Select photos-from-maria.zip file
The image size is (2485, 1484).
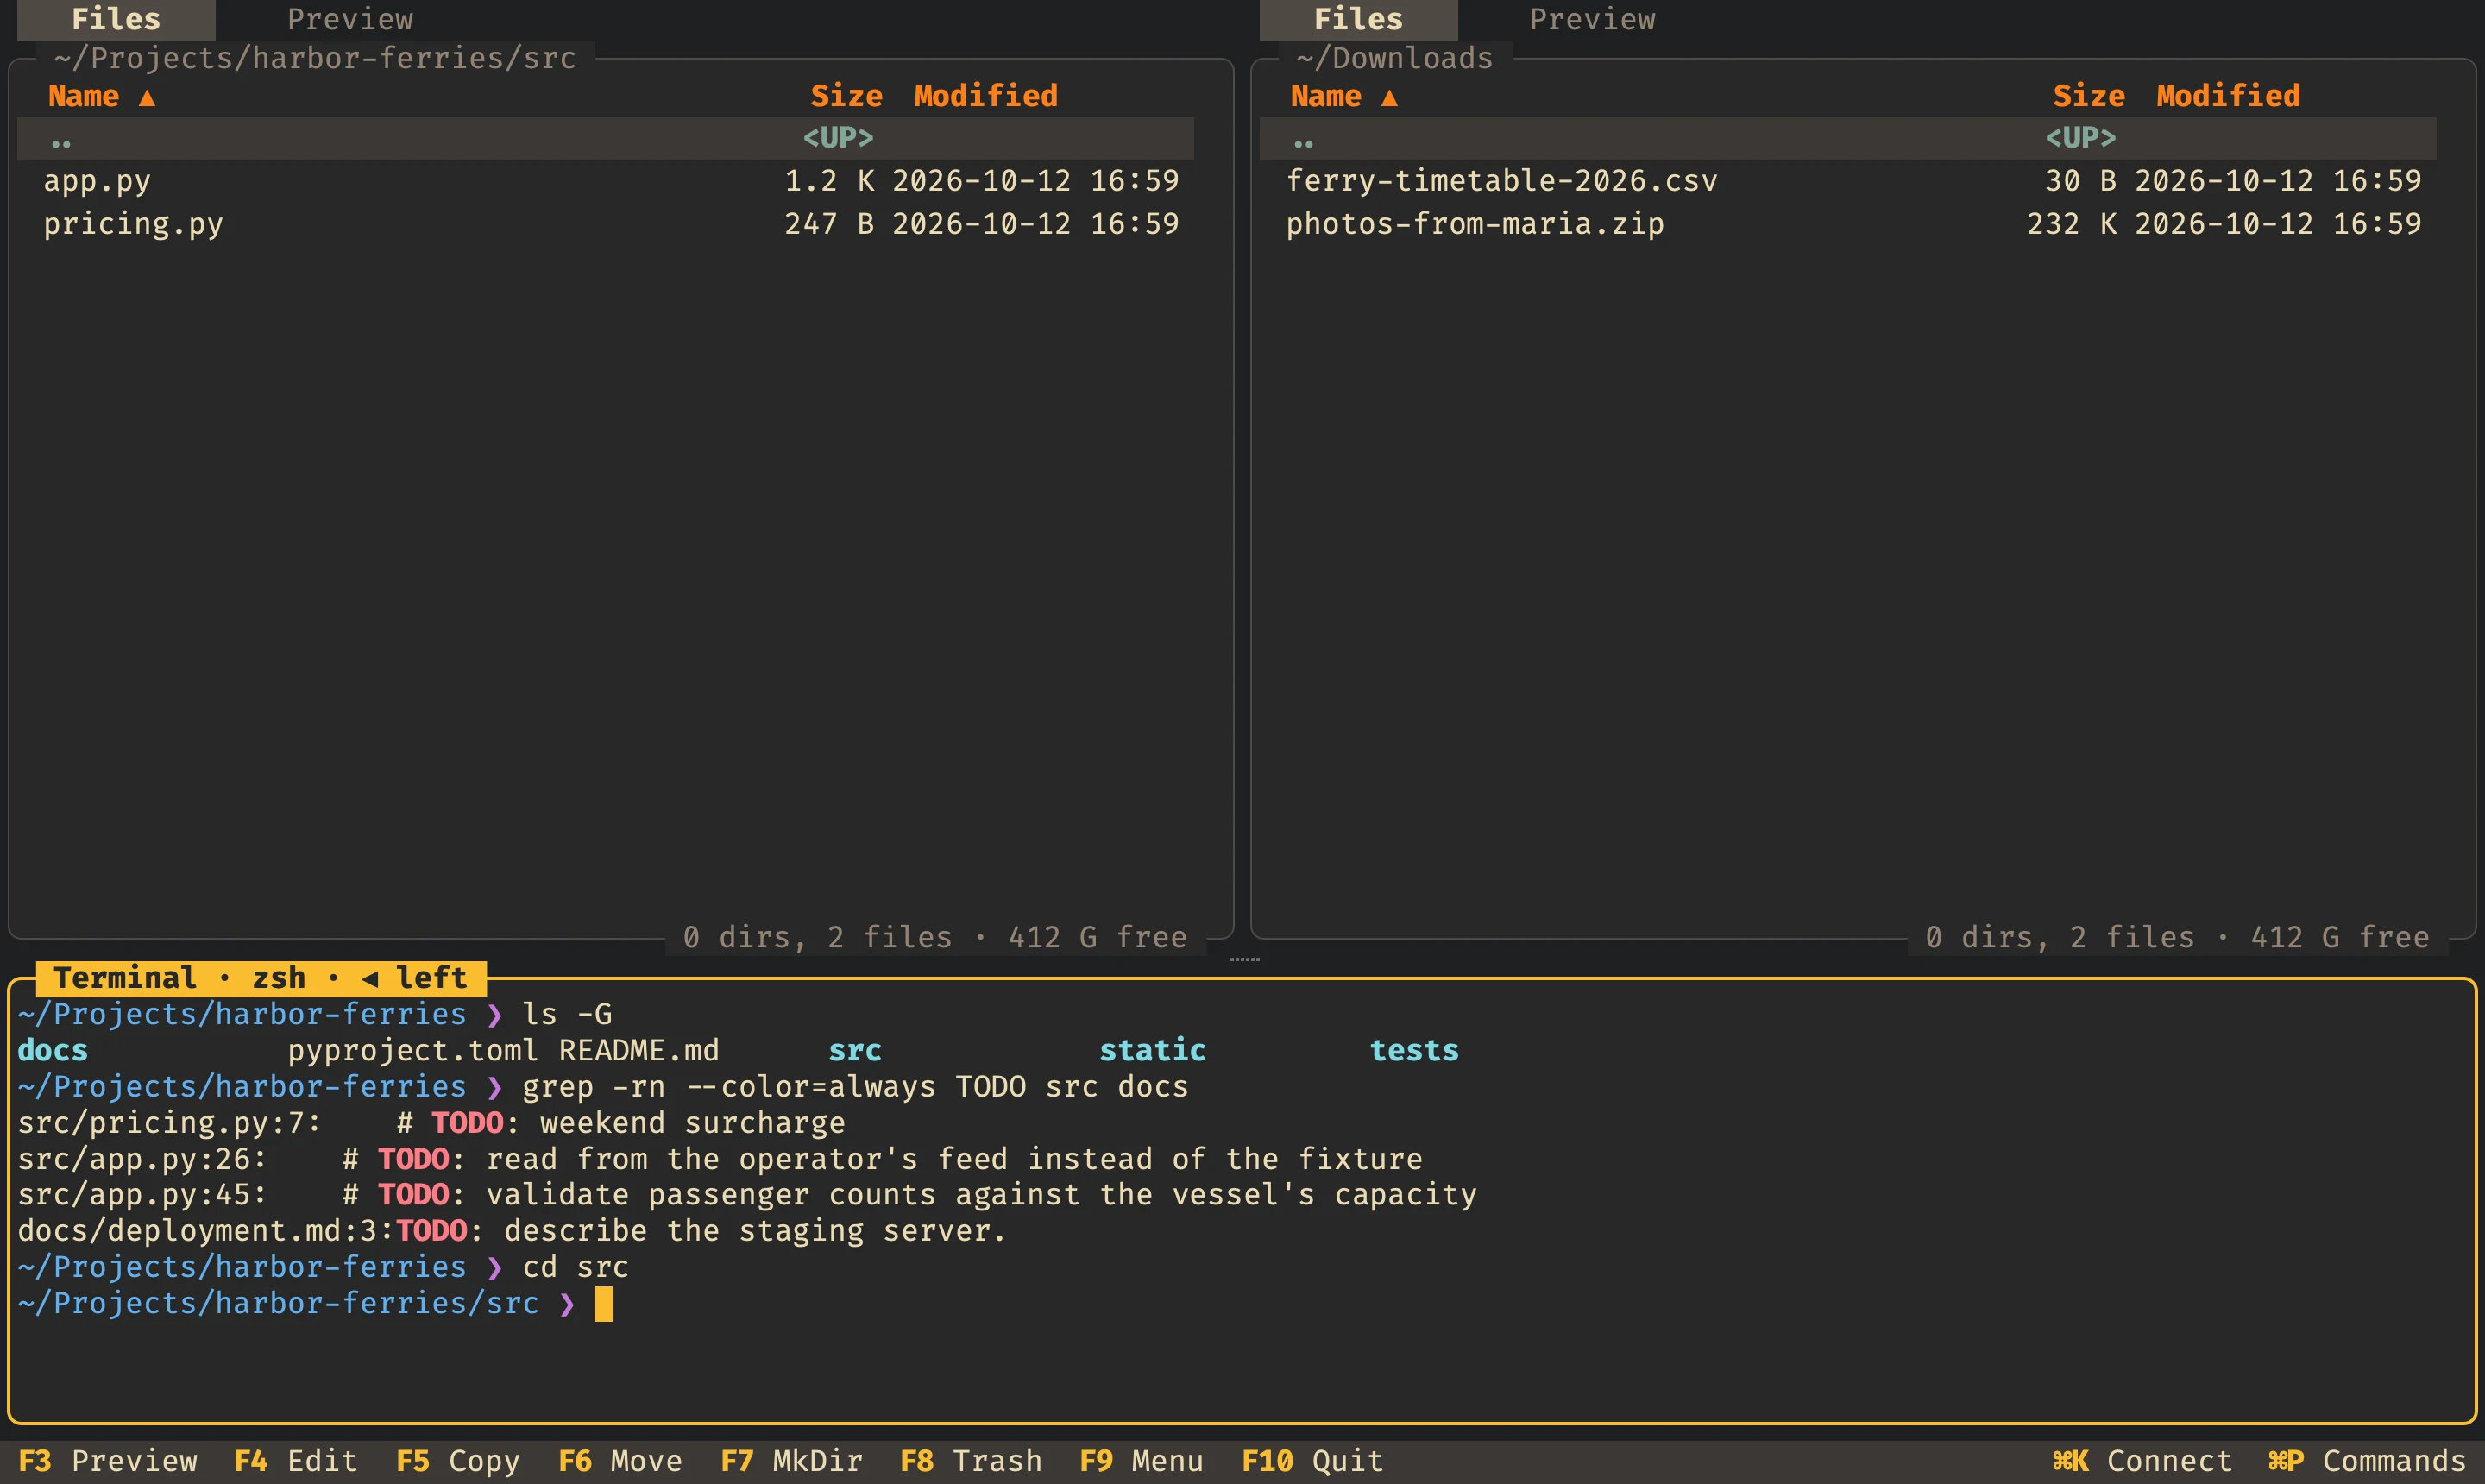coord(1847,224)
